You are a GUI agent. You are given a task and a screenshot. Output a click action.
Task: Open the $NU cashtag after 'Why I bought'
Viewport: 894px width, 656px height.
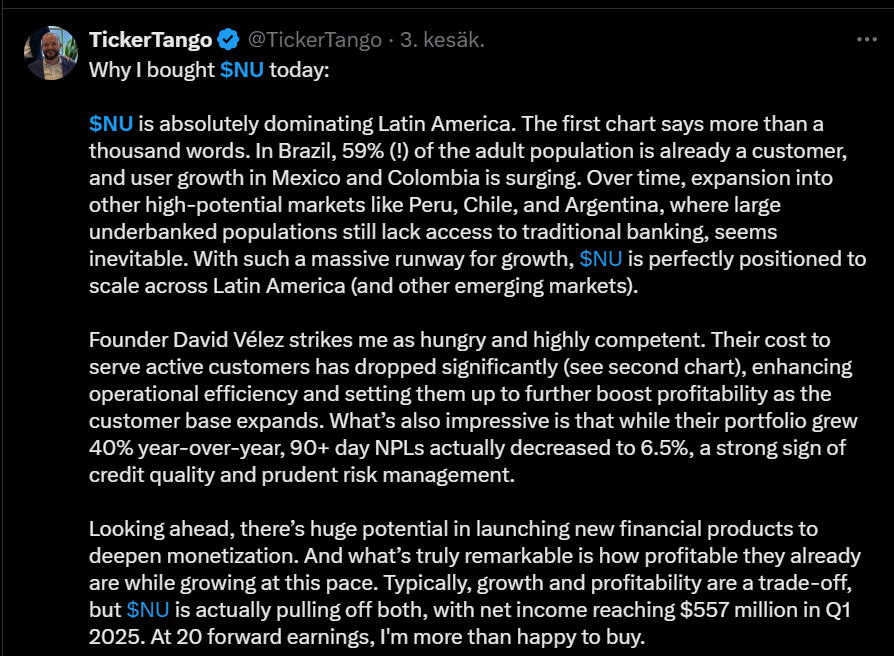[242, 70]
